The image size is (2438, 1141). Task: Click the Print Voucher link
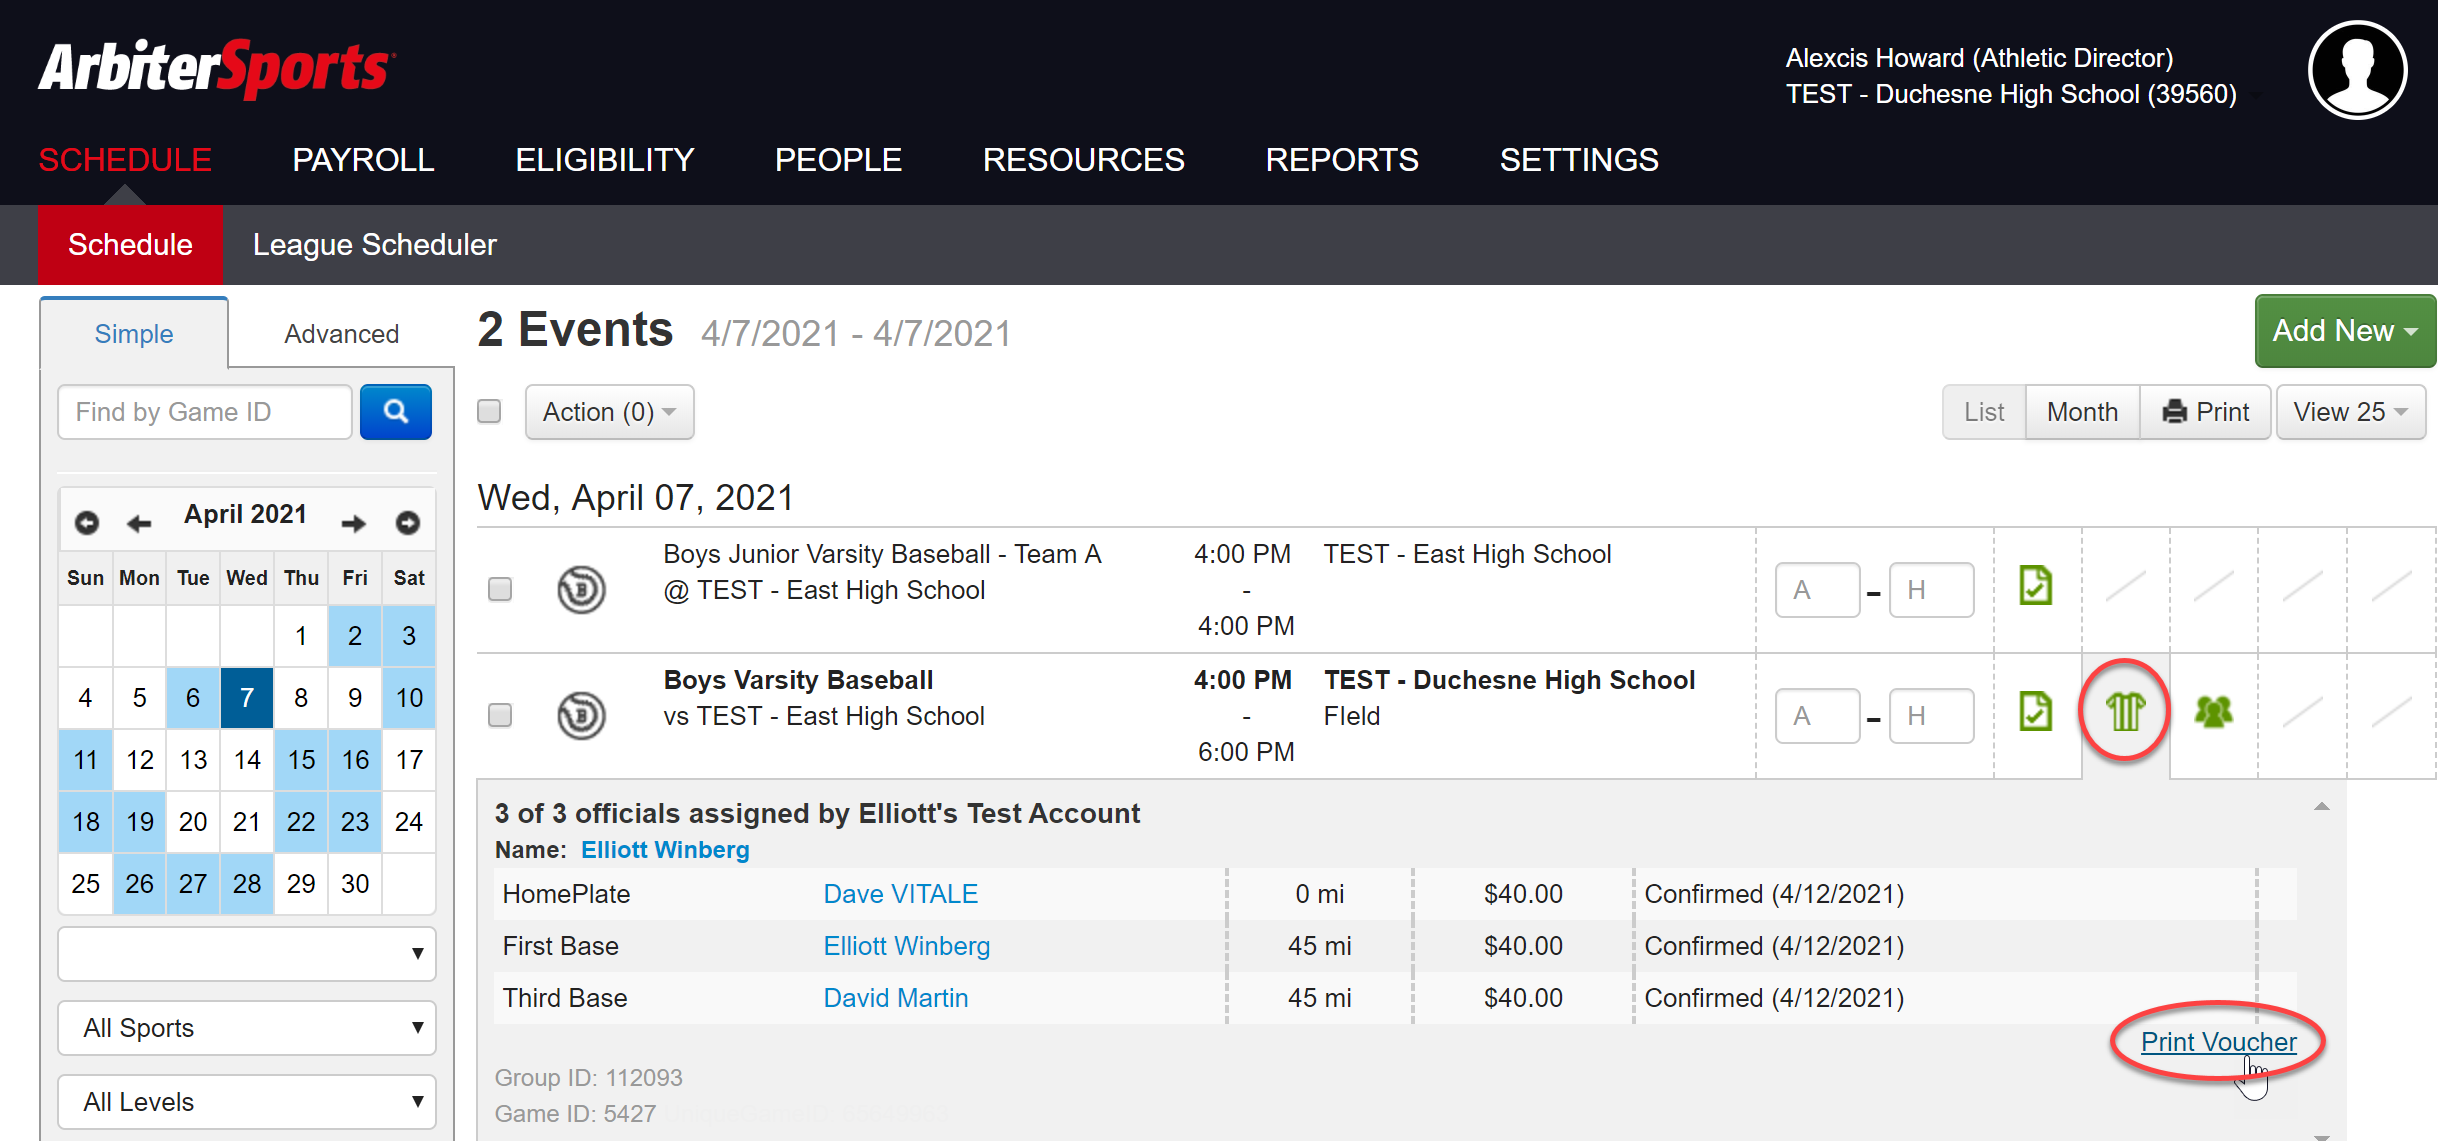point(2218,1042)
